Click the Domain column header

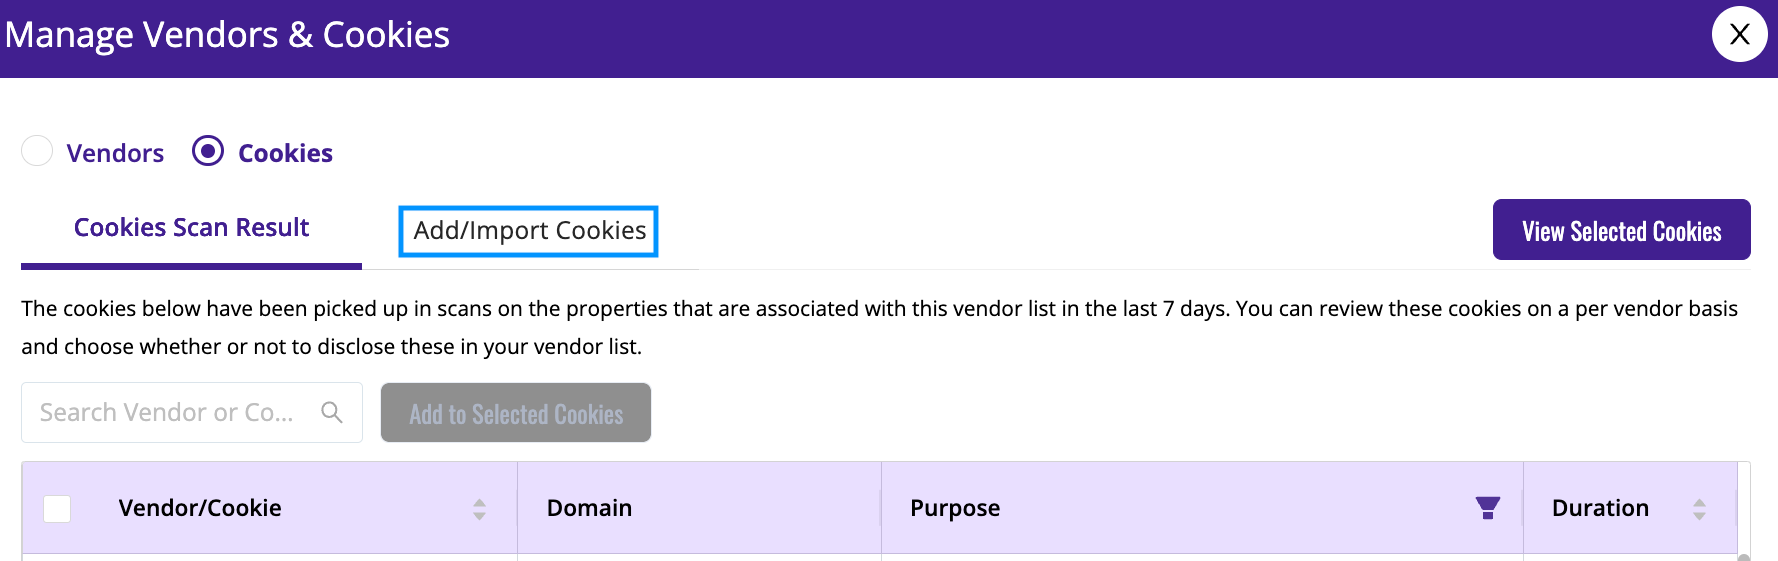point(589,508)
